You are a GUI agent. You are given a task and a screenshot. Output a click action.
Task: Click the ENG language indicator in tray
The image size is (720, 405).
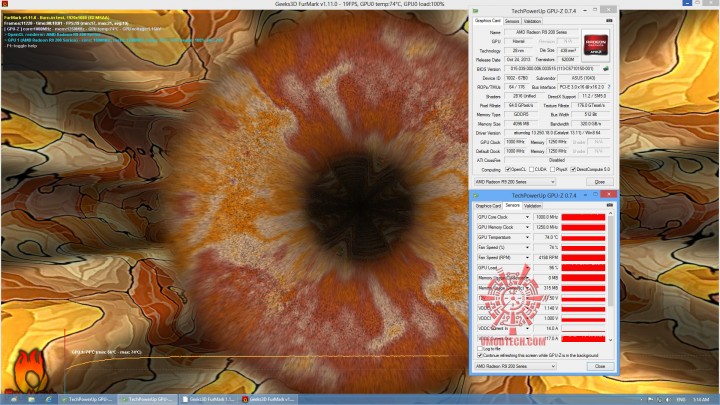pyautogui.click(x=681, y=400)
